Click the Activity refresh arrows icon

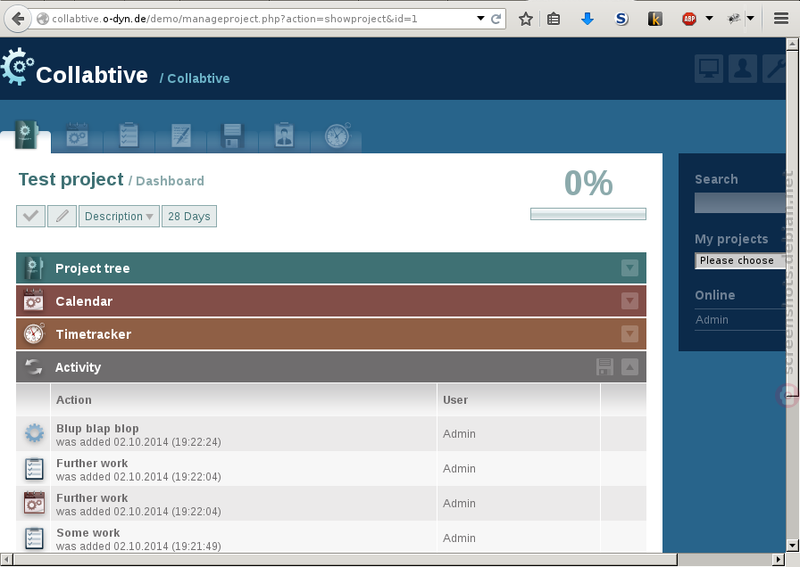[34, 367]
